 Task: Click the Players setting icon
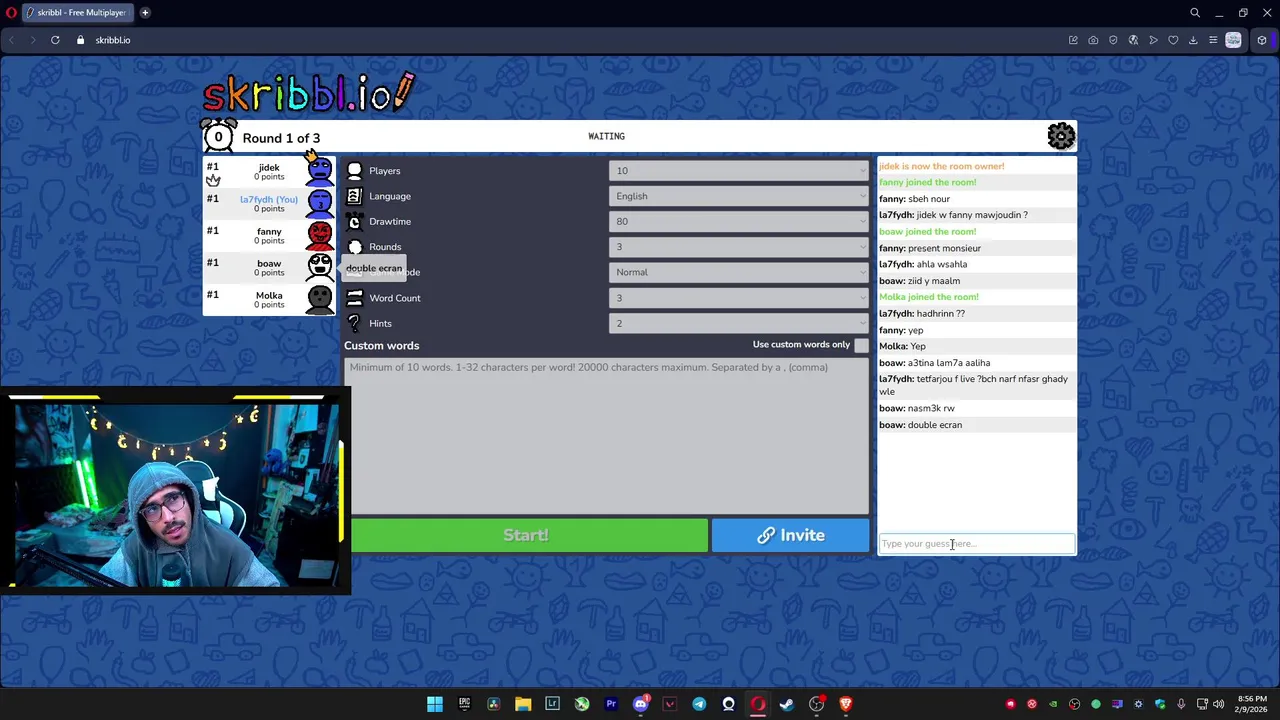click(x=354, y=171)
